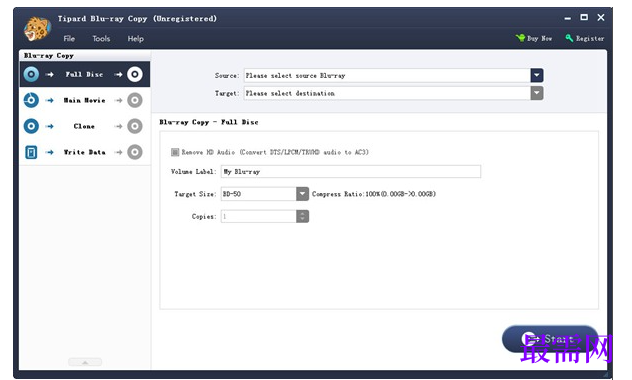Image resolution: width=632 pixels, height=380 pixels.
Task: Click the Full Disc target disc icon
Action: [135, 74]
